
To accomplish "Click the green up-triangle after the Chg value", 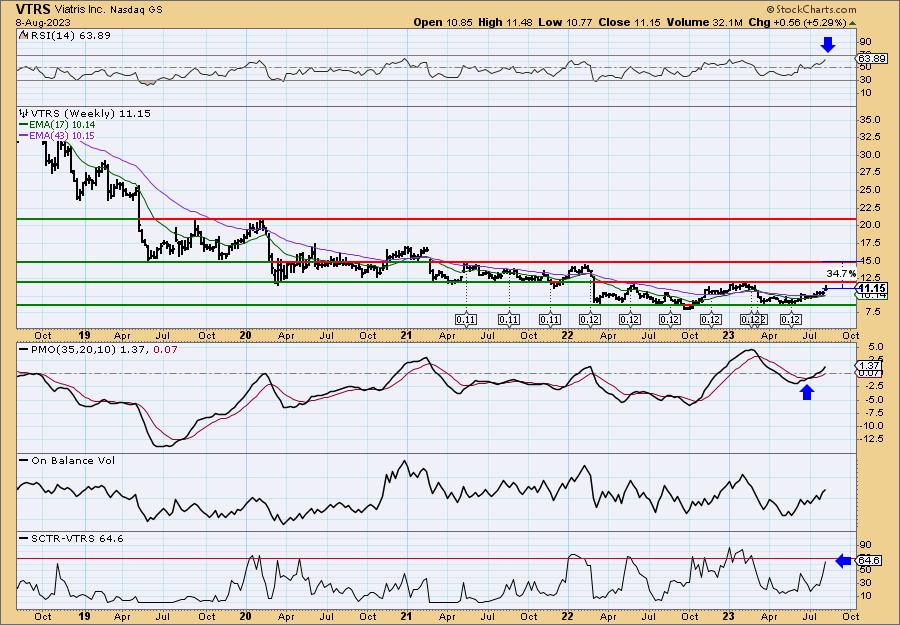I will [852, 23].
